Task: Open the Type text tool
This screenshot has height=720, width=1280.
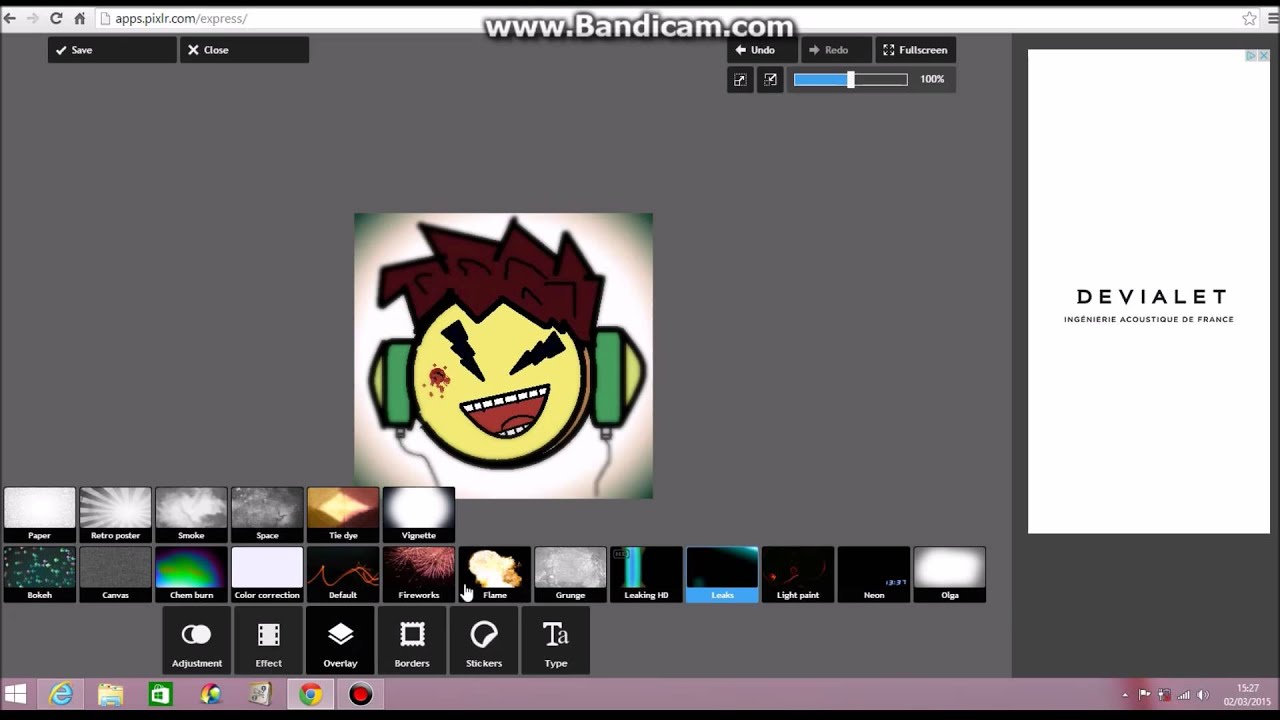Action: (x=556, y=641)
